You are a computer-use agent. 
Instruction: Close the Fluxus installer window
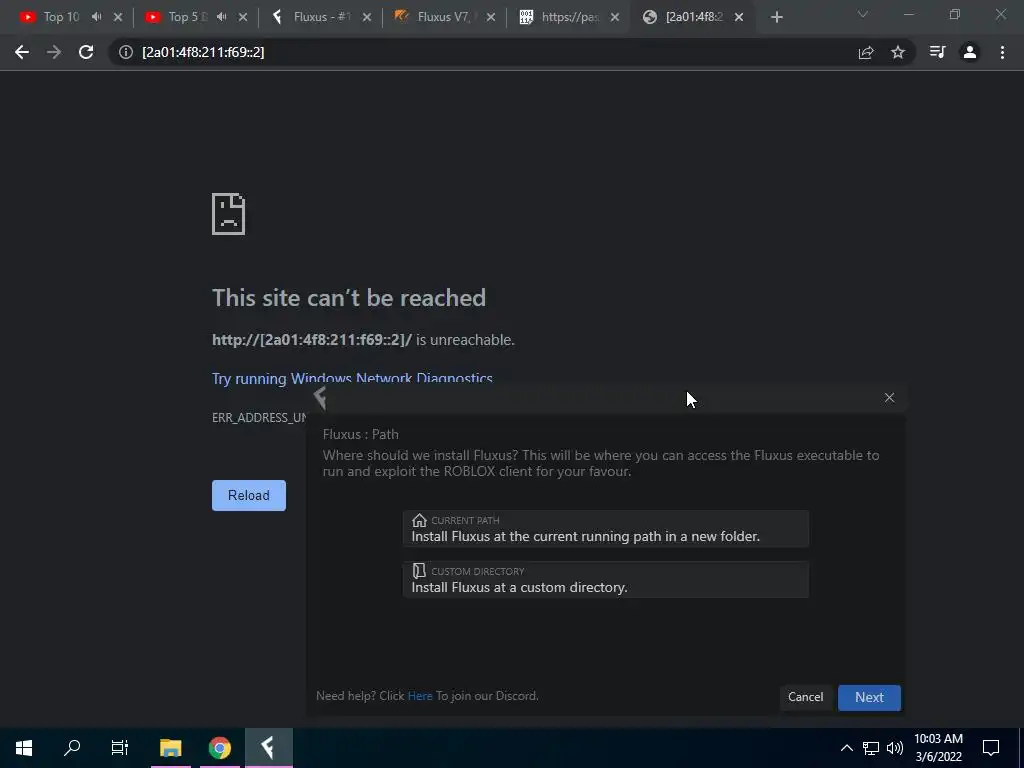point(889,398)
